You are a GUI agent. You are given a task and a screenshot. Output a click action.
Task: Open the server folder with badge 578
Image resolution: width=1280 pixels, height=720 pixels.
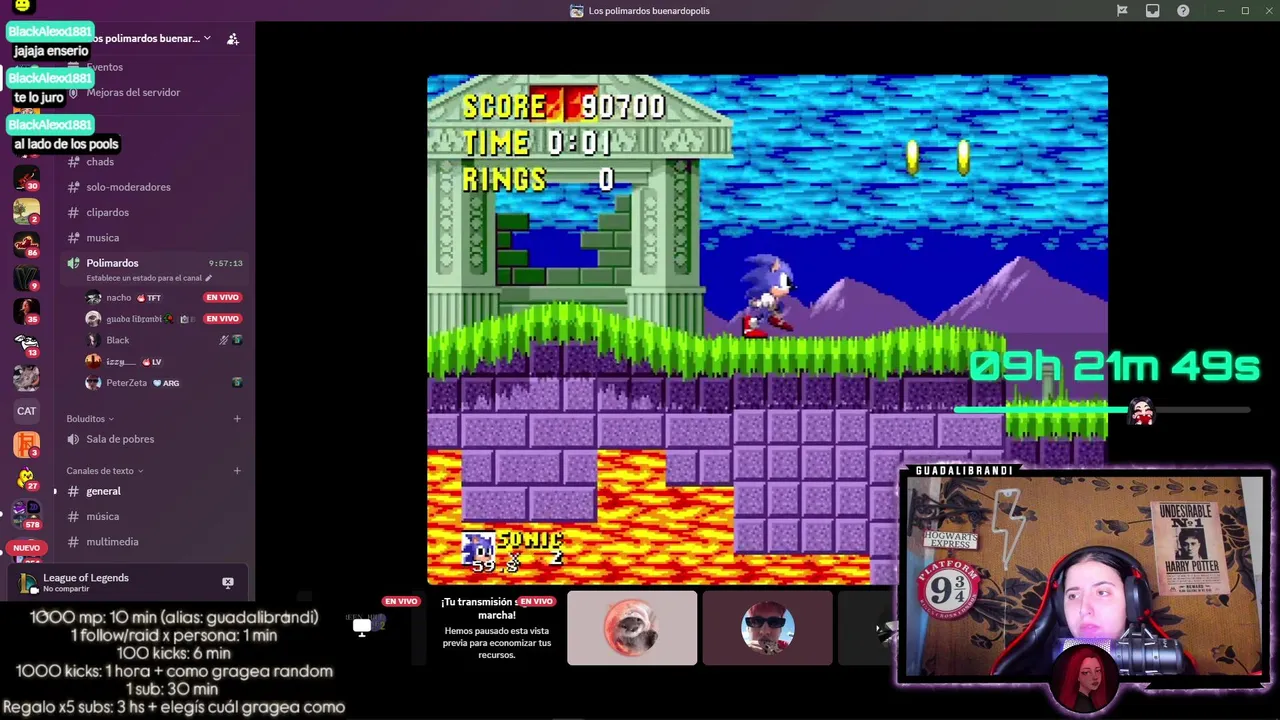(26, 513)
